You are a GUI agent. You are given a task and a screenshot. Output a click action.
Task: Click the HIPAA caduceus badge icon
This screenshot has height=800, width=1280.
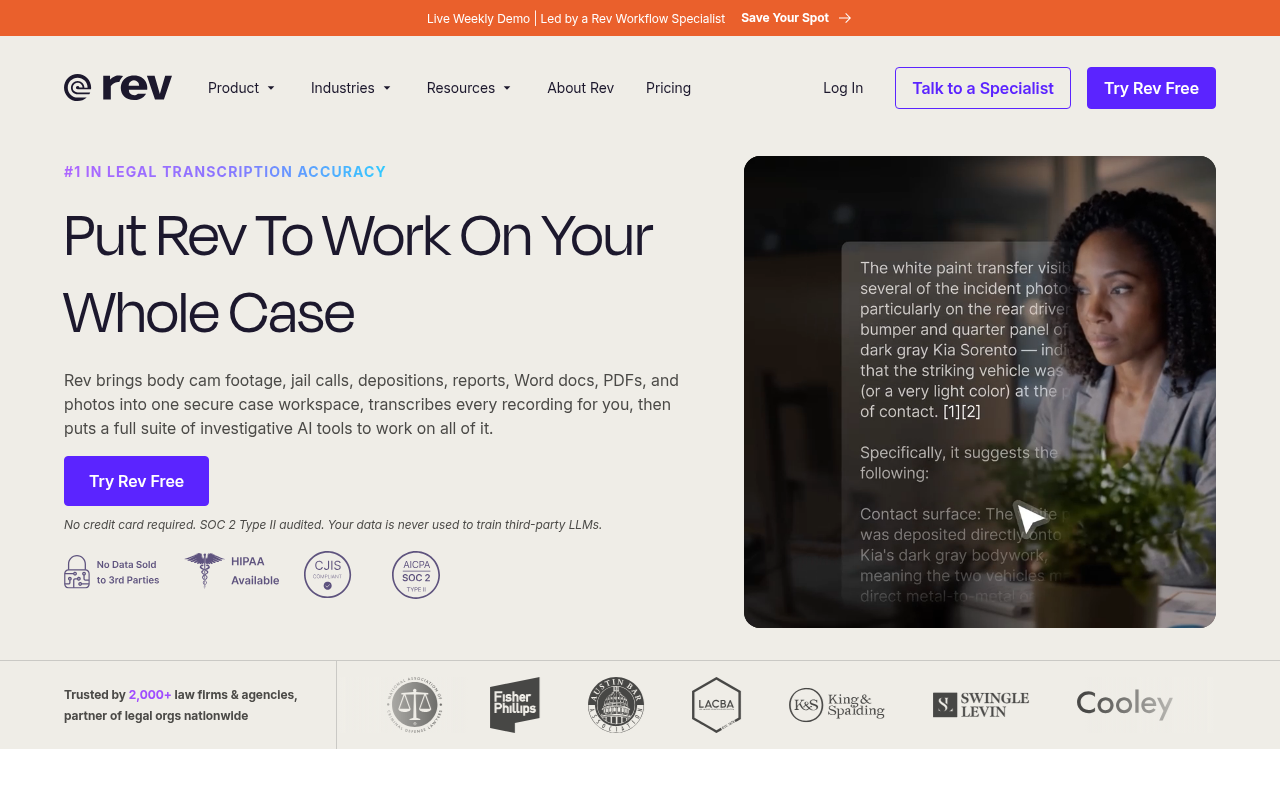point(204,570)
